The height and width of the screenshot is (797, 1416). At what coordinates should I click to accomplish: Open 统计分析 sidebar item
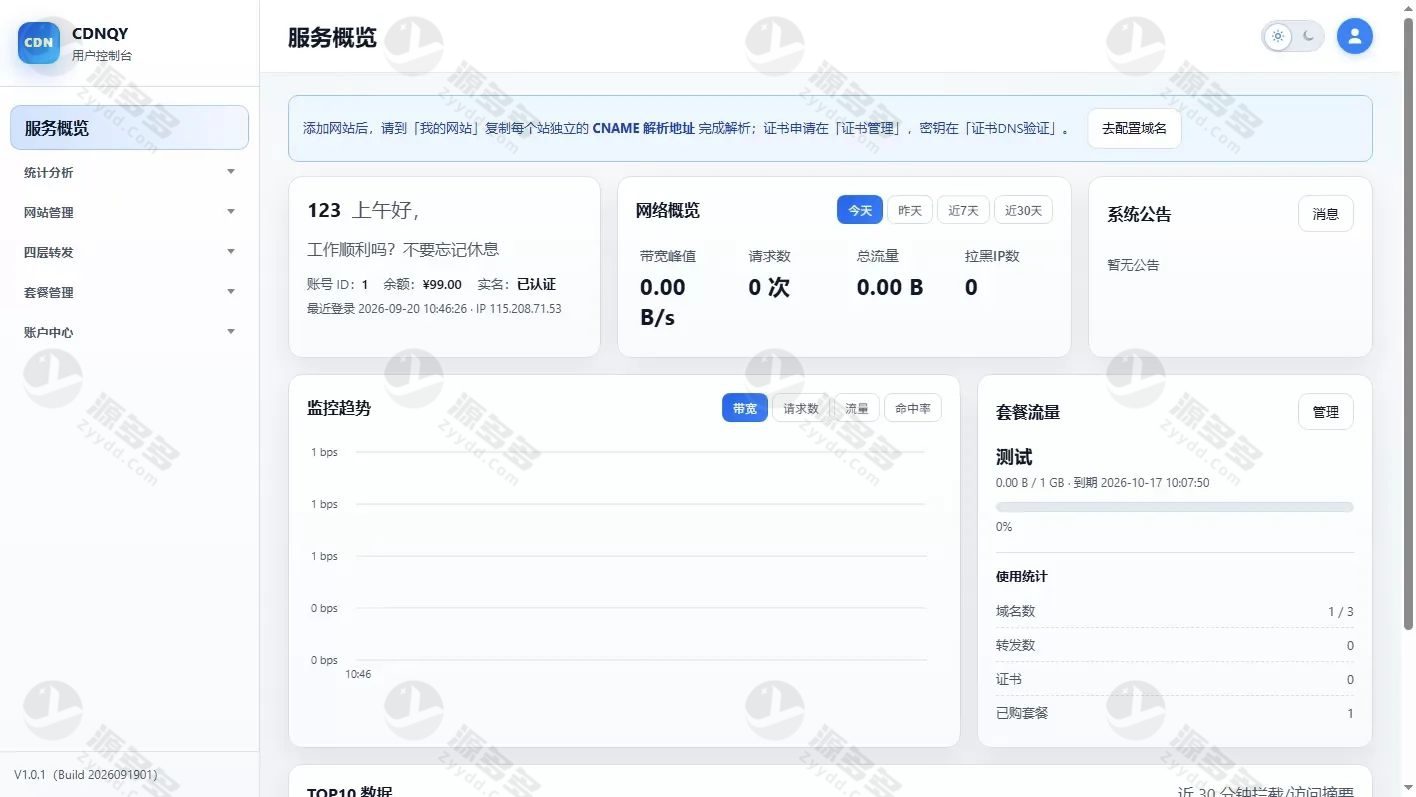click(129, 172)
